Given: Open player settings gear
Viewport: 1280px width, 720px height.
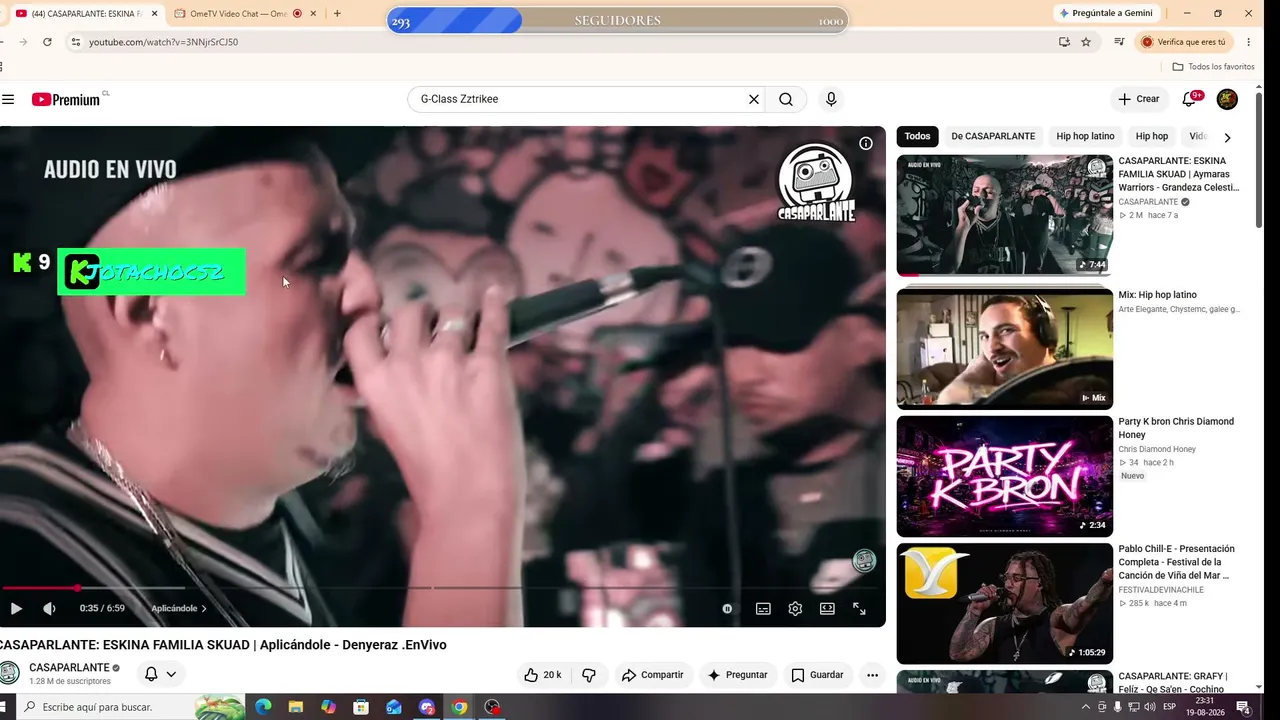Looking at the screenshot, I should [x=795, y=608].
